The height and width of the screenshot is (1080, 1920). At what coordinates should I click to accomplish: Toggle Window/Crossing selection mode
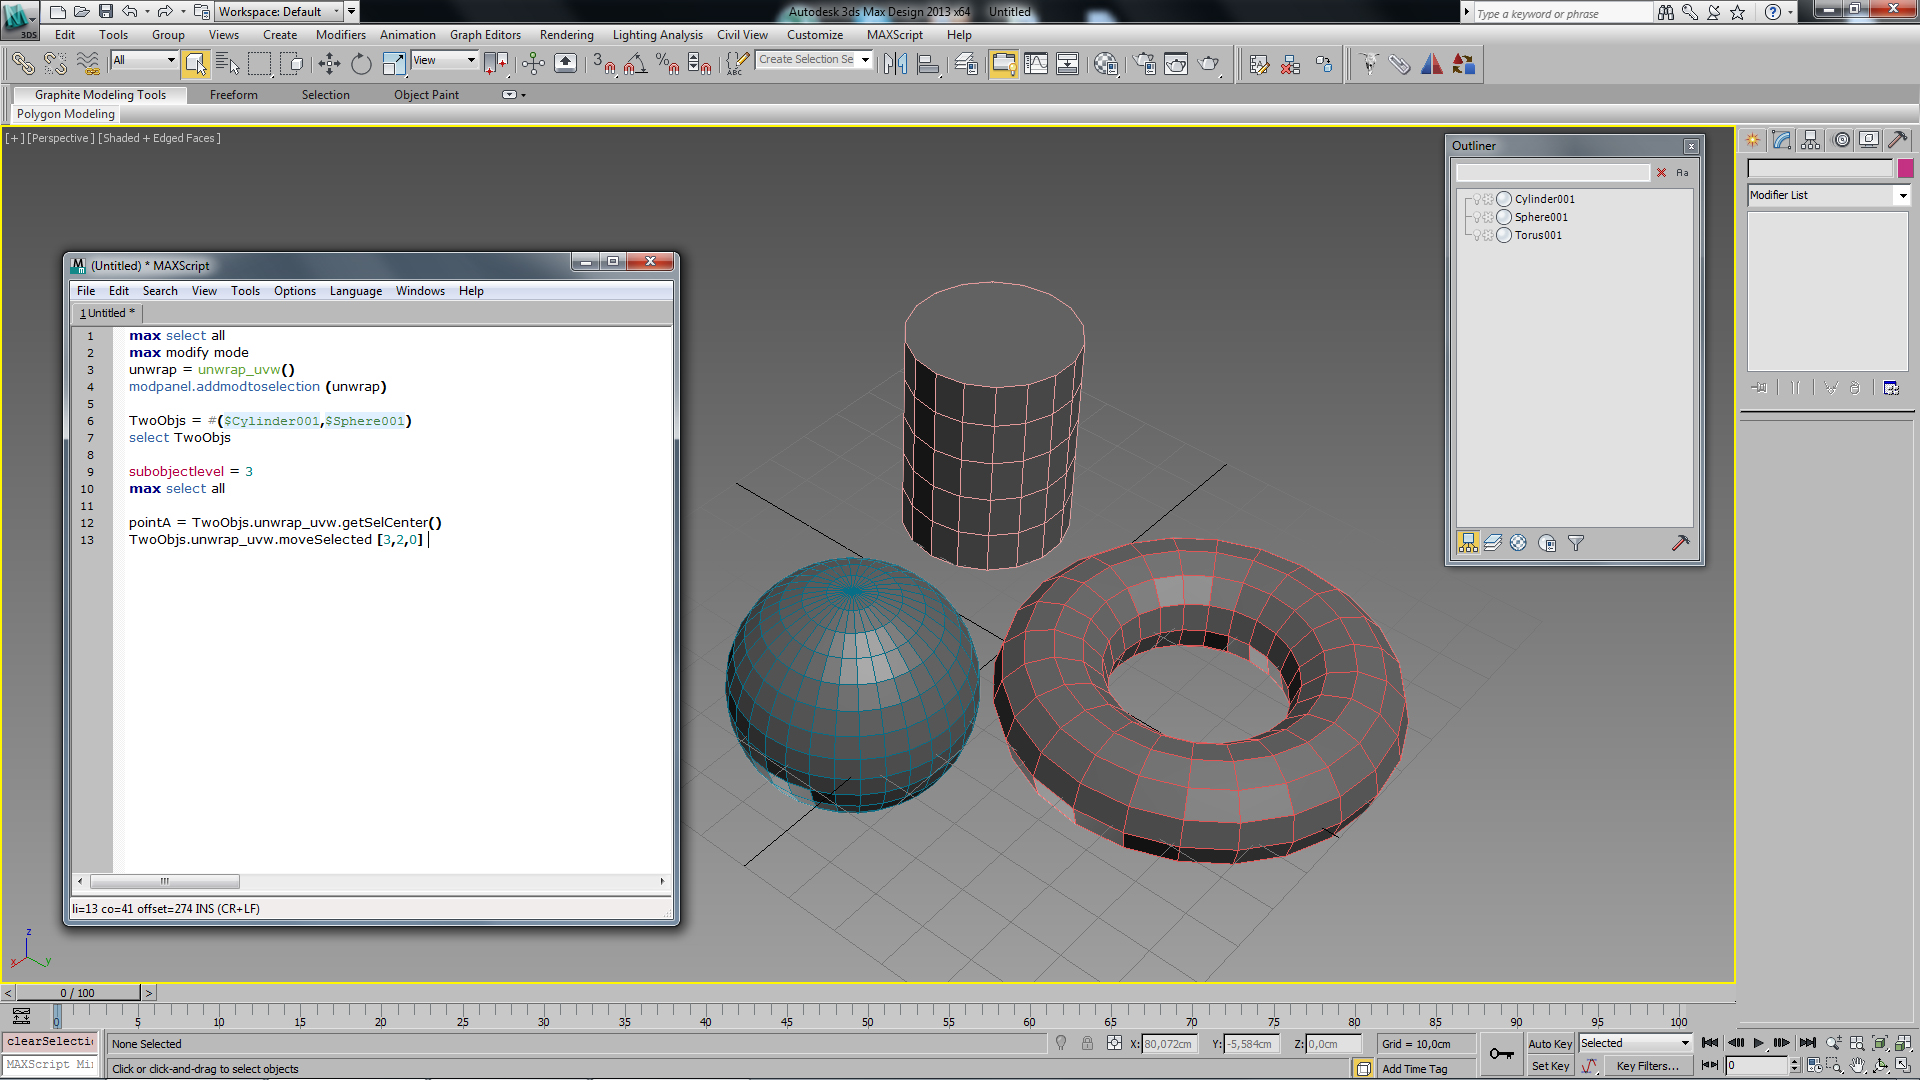point(292,64)
